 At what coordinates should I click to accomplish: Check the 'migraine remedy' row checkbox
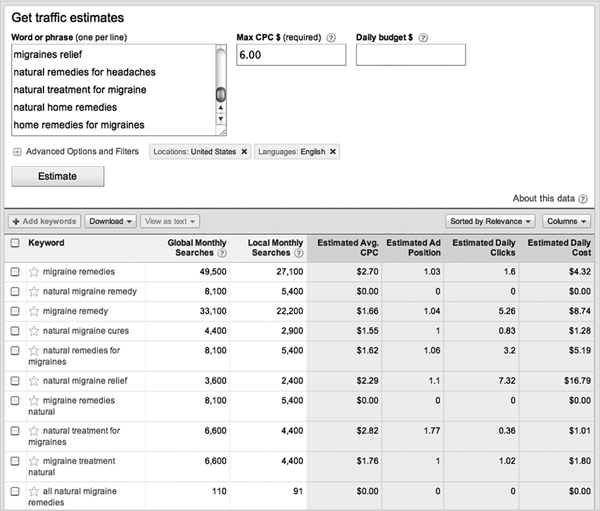coord(15,311)
